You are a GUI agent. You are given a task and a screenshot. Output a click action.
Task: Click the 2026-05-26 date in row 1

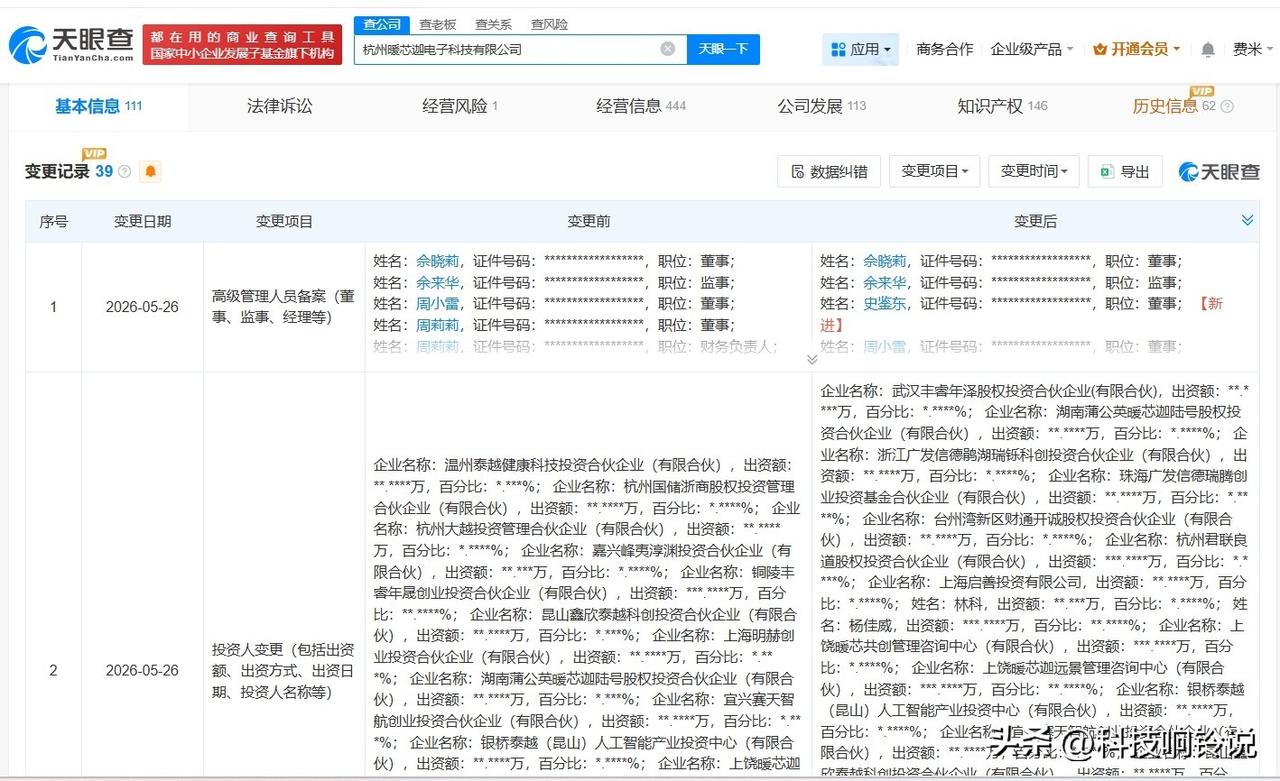coord(142,307)
